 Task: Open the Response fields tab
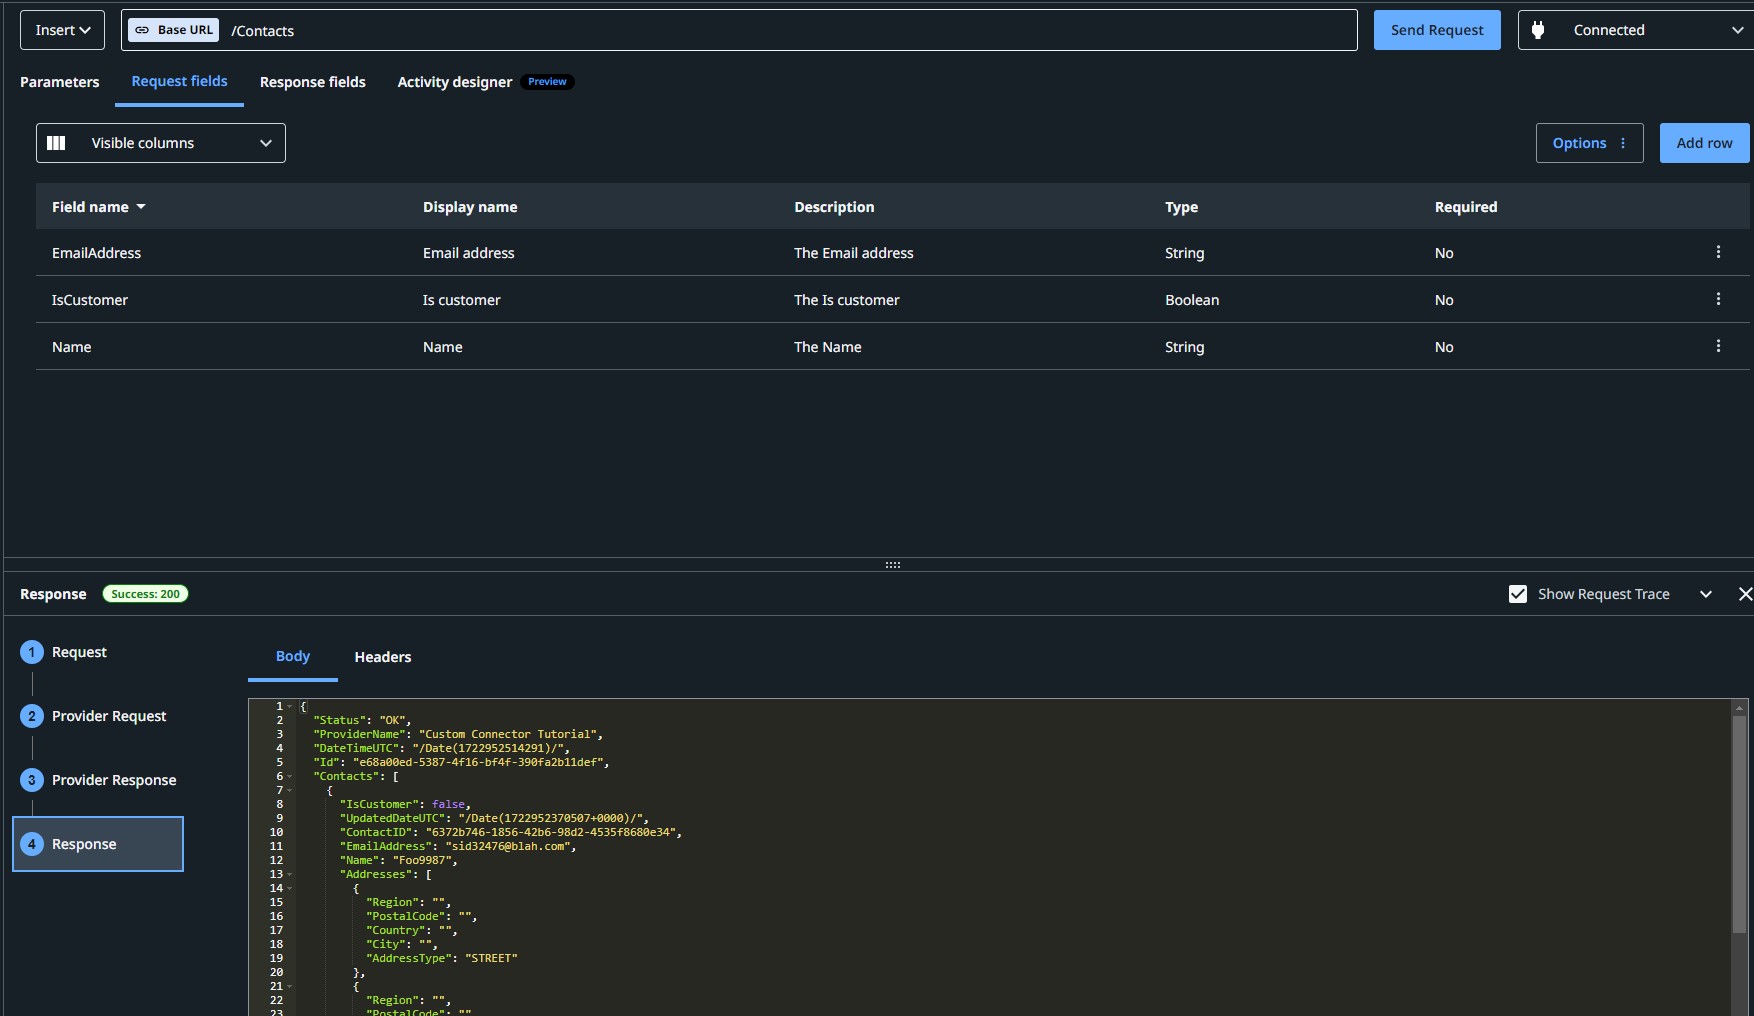[x=313, y=82]
